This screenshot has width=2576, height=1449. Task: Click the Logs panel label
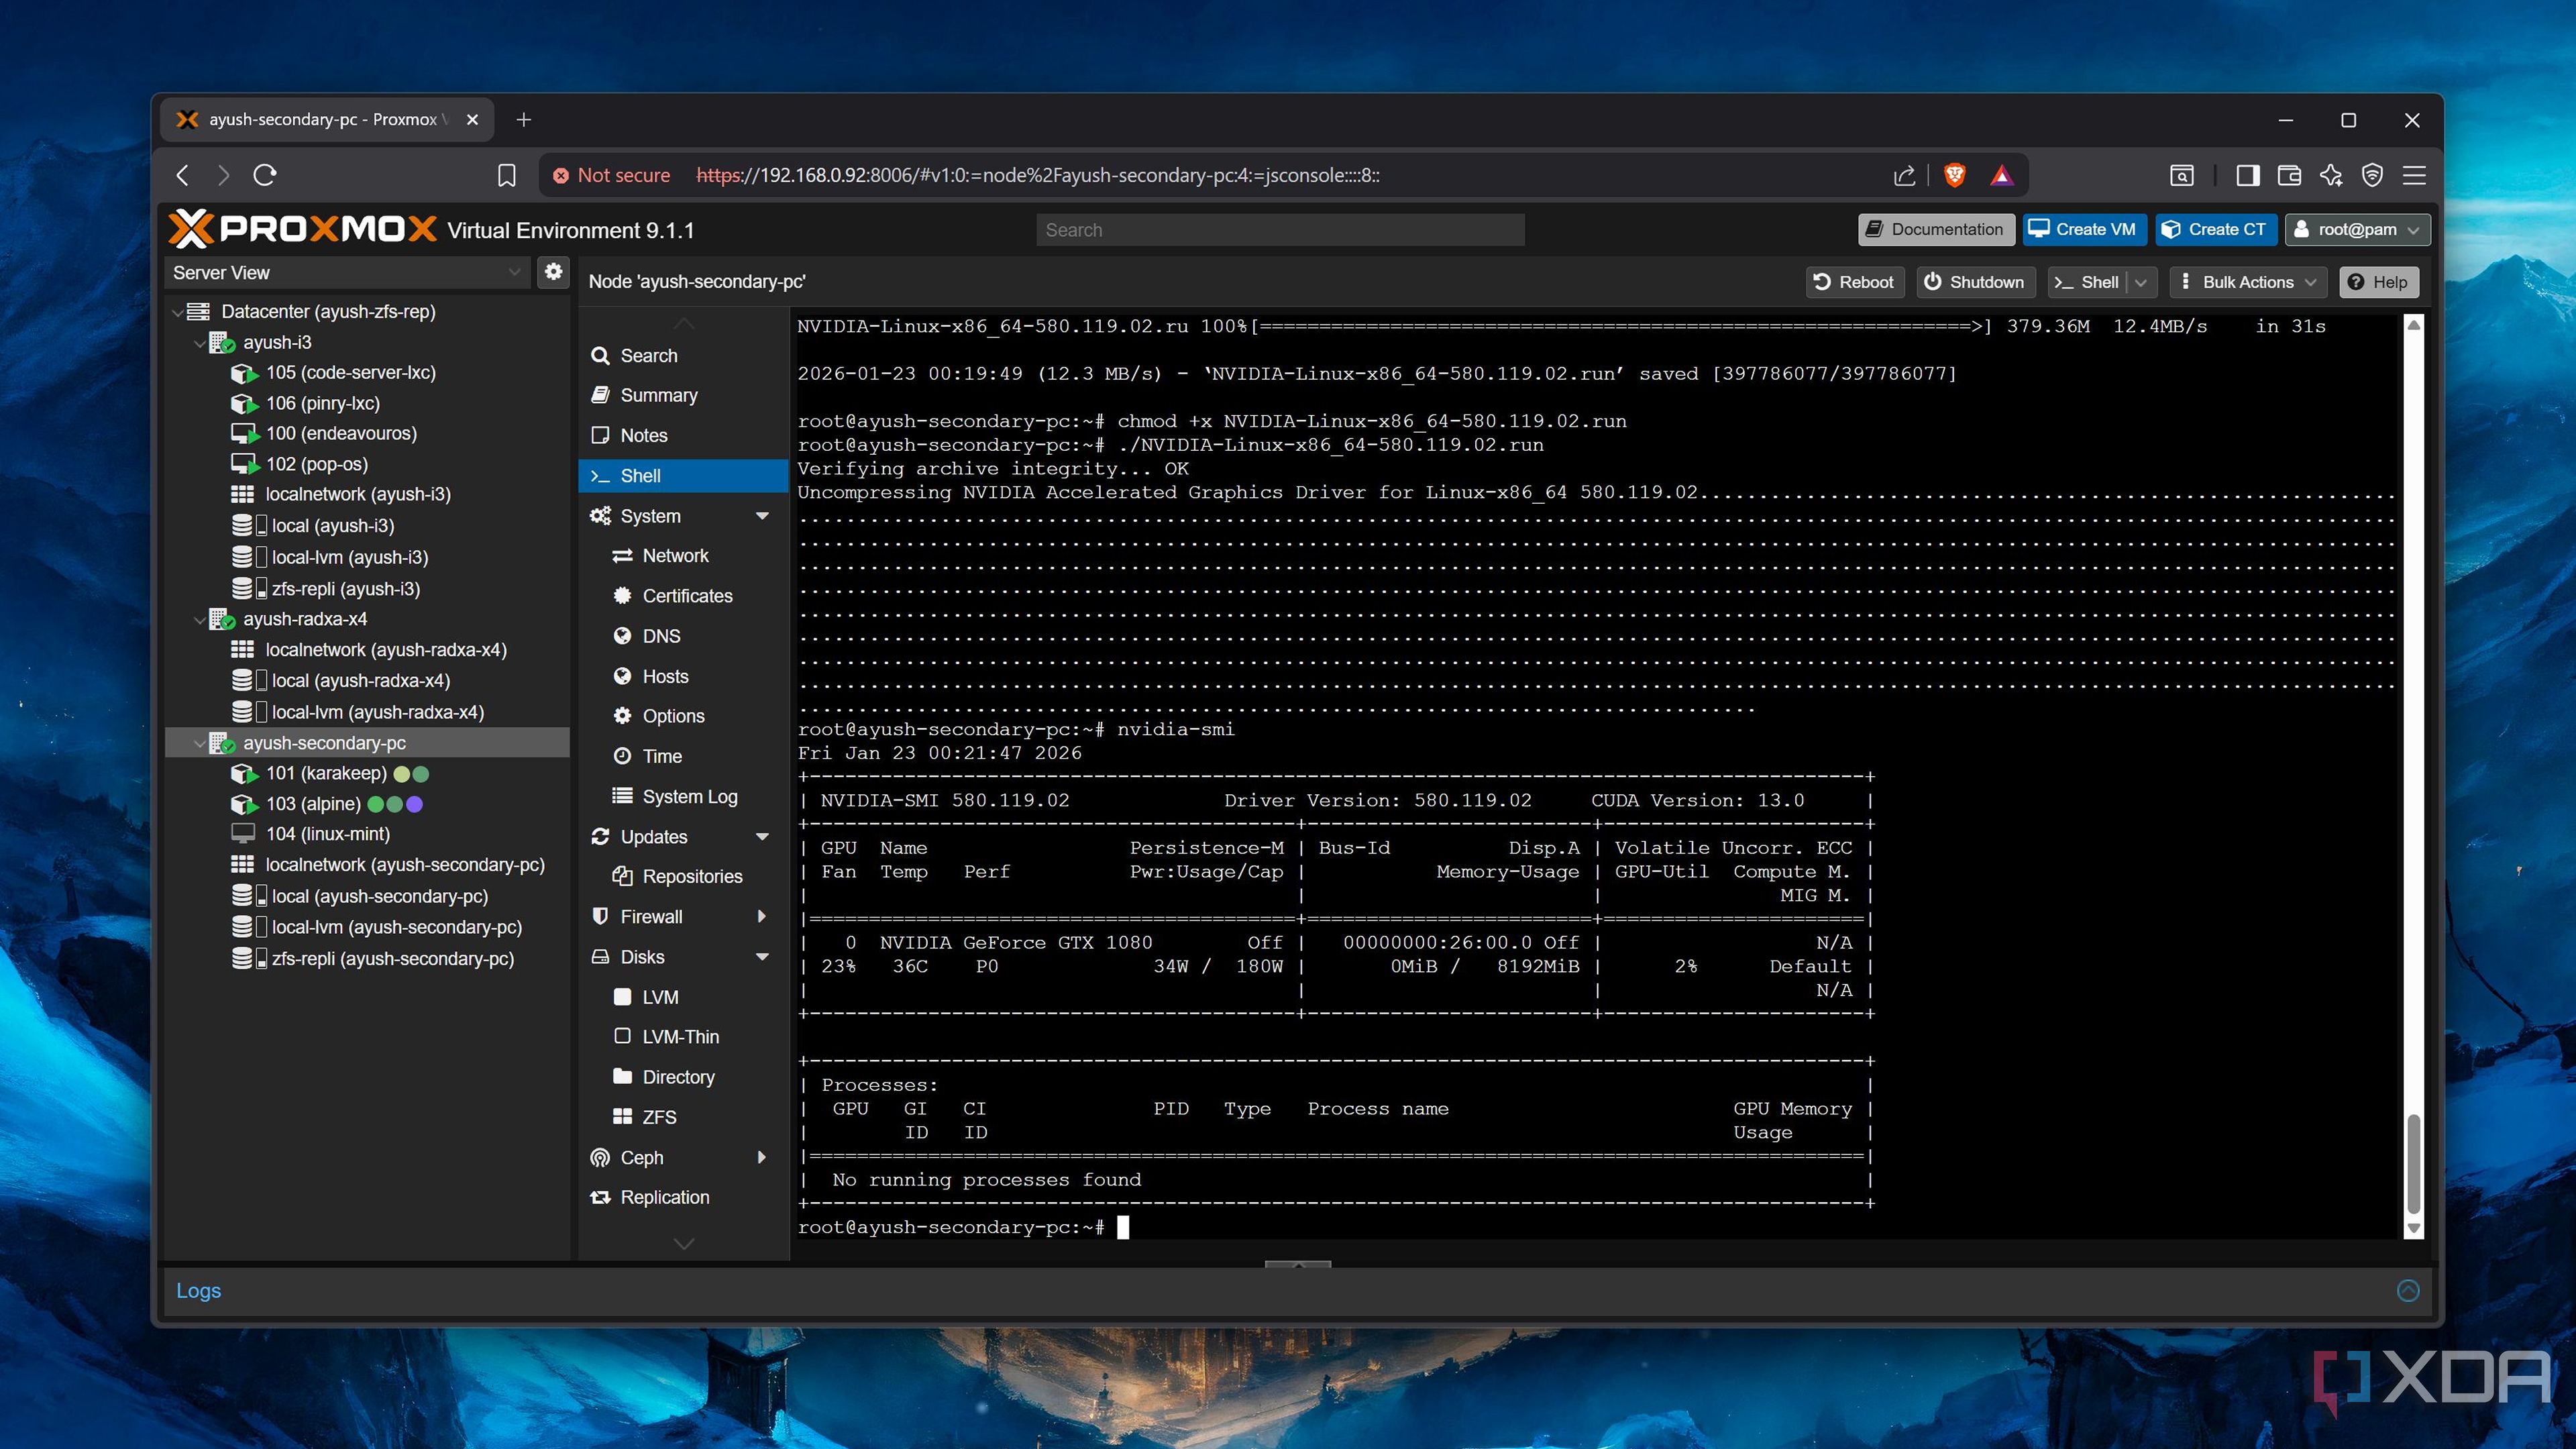(198, 1290)
